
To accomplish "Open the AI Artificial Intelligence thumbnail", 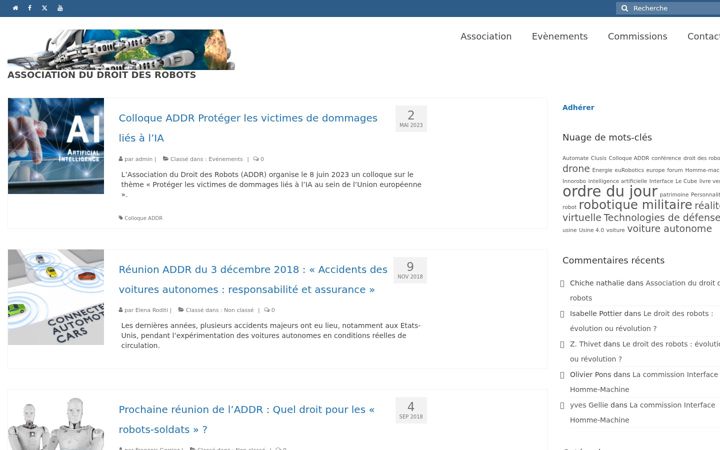I will point(56,146).
